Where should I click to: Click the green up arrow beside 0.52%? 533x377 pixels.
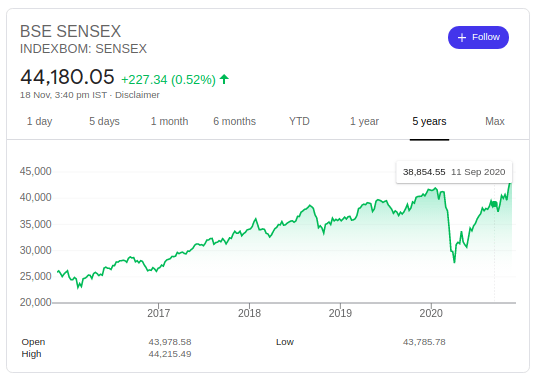(224, 80)
